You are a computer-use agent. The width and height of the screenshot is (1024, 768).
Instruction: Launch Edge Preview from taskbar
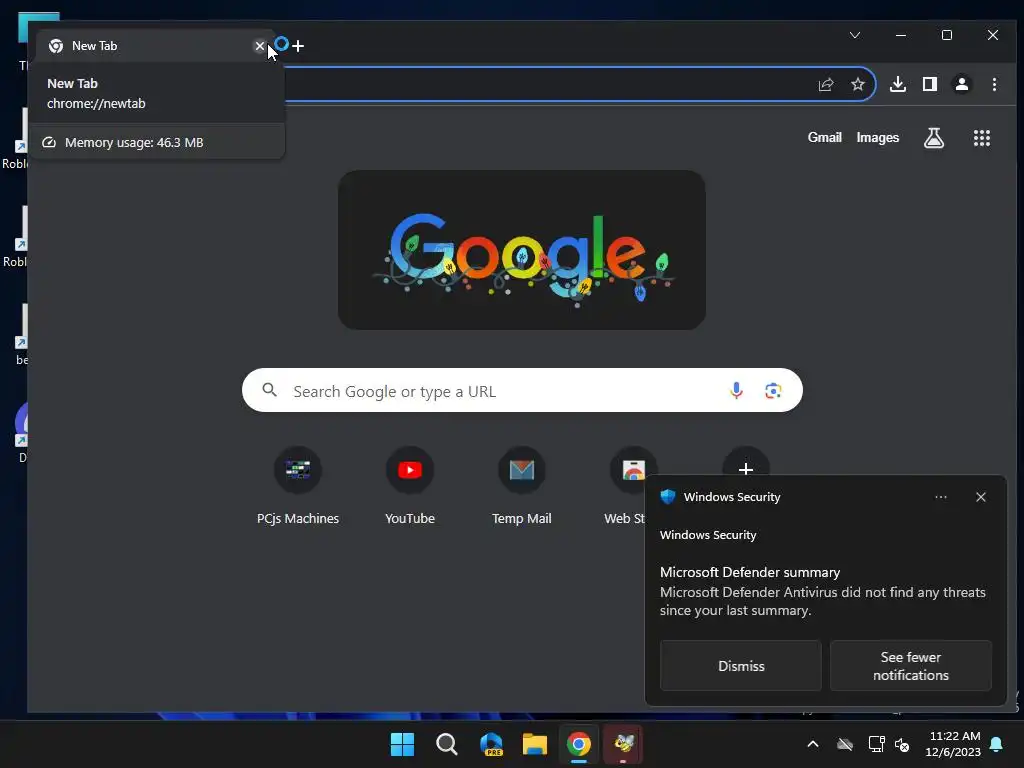491,744
